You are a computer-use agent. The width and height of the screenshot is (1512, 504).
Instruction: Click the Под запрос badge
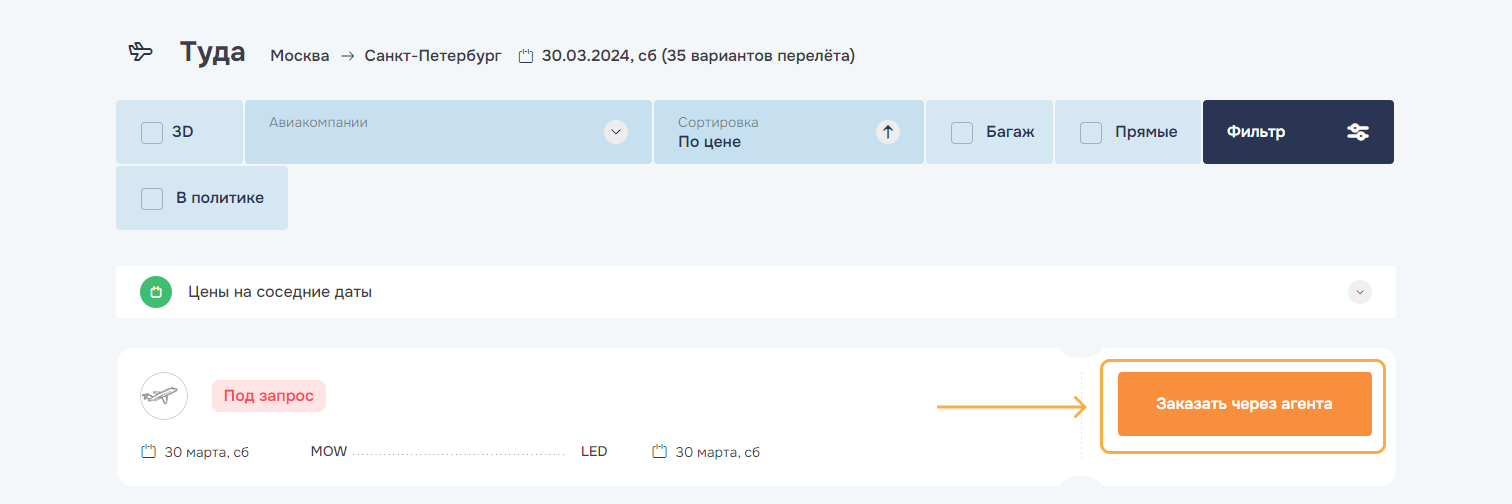point(268,396)
